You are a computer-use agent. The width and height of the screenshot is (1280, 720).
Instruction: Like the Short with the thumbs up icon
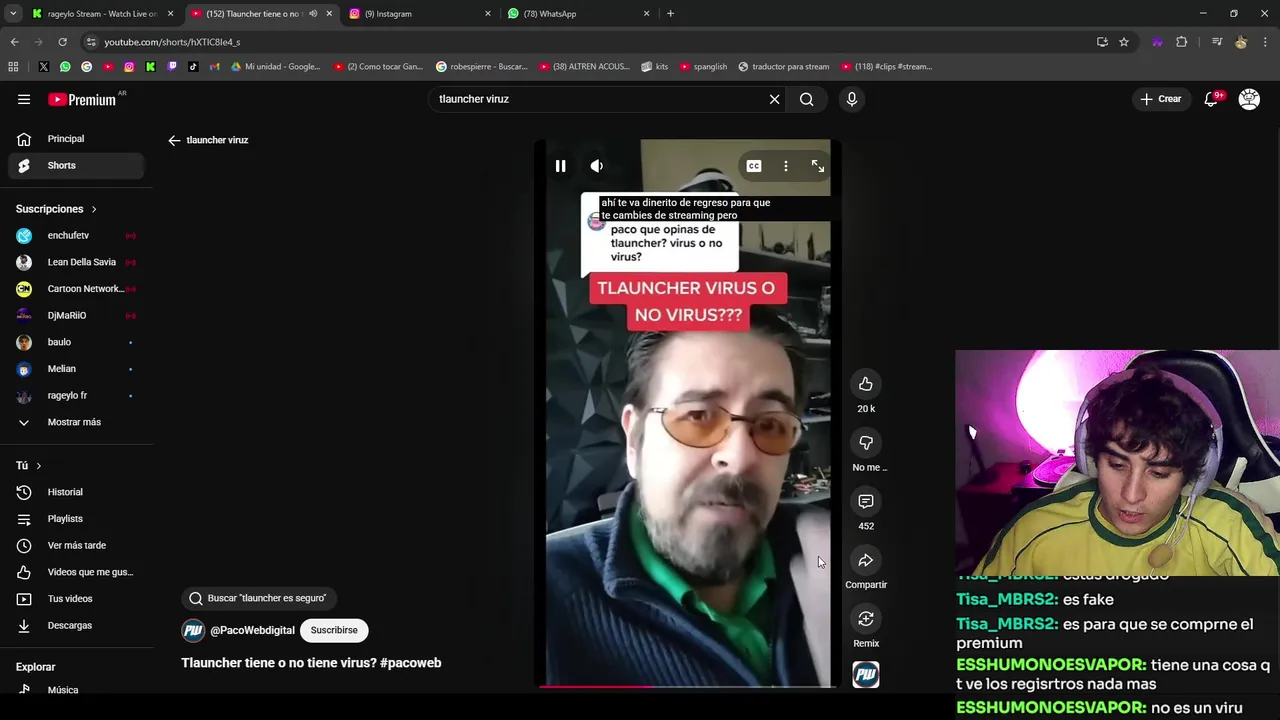click(866, 384)
